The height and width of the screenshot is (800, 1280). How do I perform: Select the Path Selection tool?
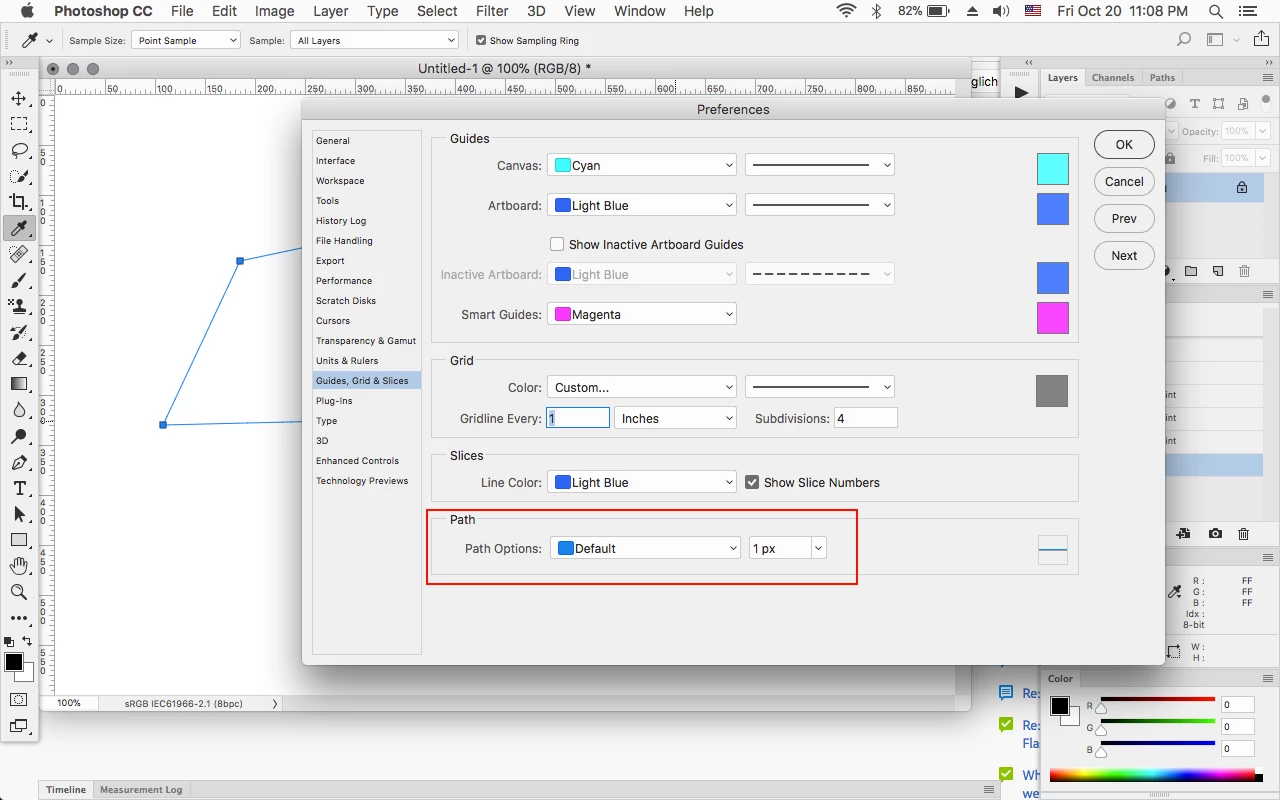click(x=19, y=514)
